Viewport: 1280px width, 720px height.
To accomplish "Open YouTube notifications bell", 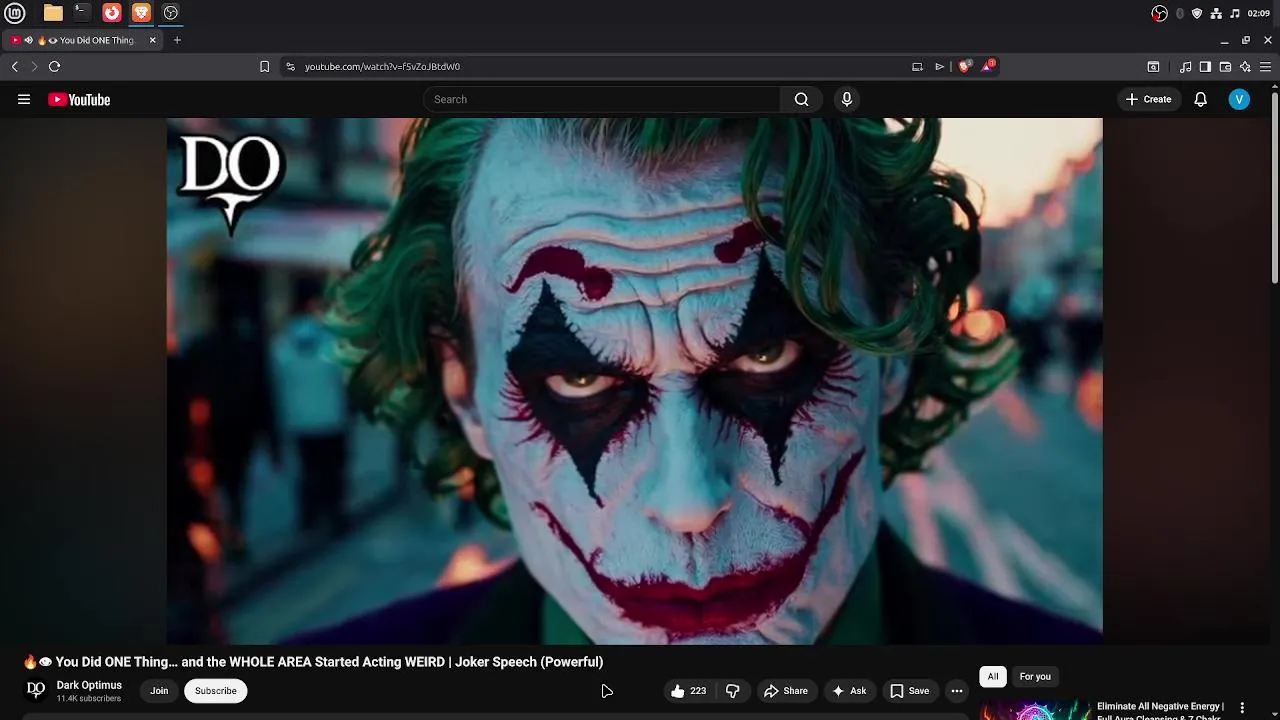I will click(1201, 99).
